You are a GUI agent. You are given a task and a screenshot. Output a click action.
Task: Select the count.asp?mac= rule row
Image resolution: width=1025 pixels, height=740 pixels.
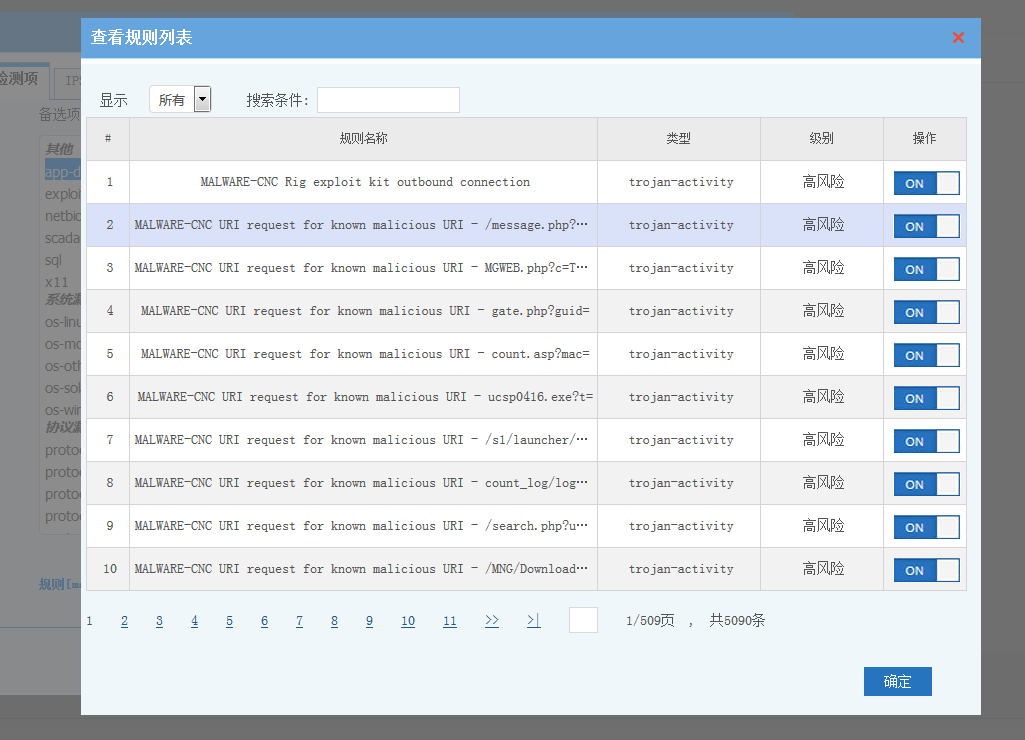click(364, 354)
